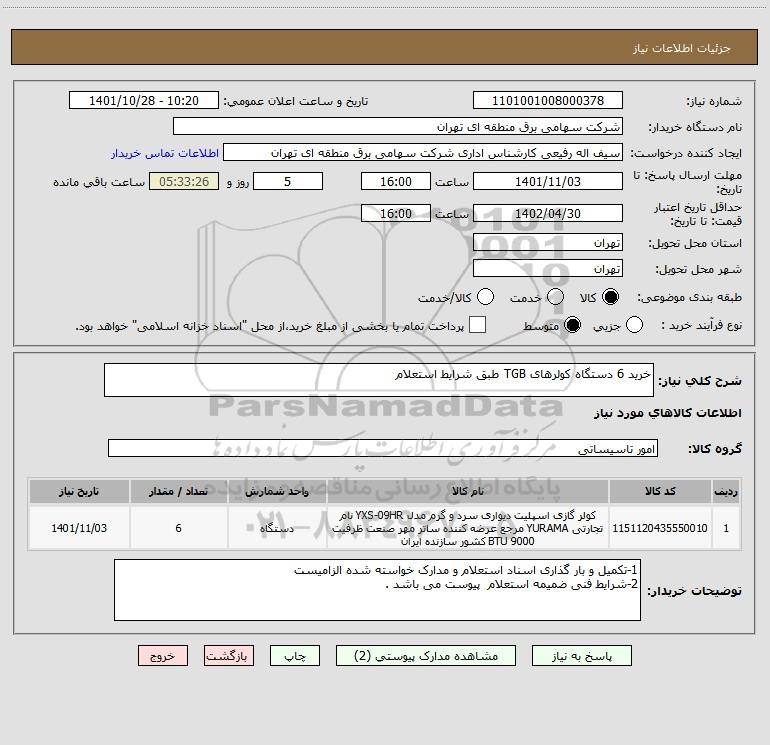Click the تعداد / مقدار column header
Screen dimensions: 770x745
click(178, 491)
